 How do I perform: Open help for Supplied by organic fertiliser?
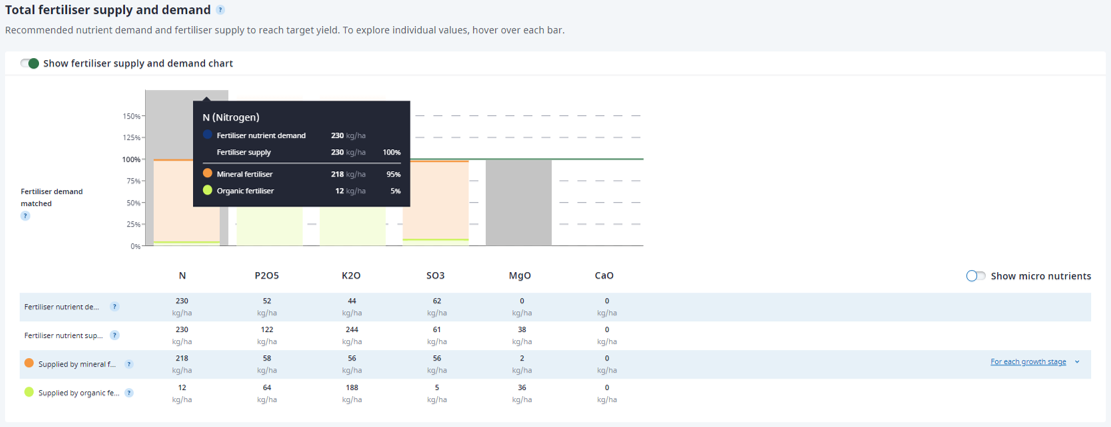[x=129, y=392]
